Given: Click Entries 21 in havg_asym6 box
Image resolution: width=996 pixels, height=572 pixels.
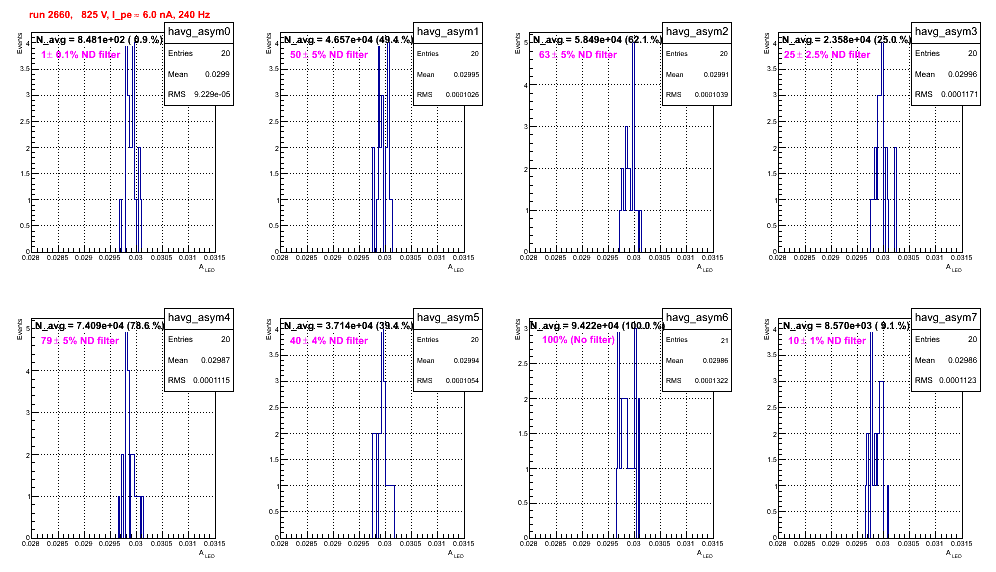Looking at the screenshot, I should click(x=697, y=340).
